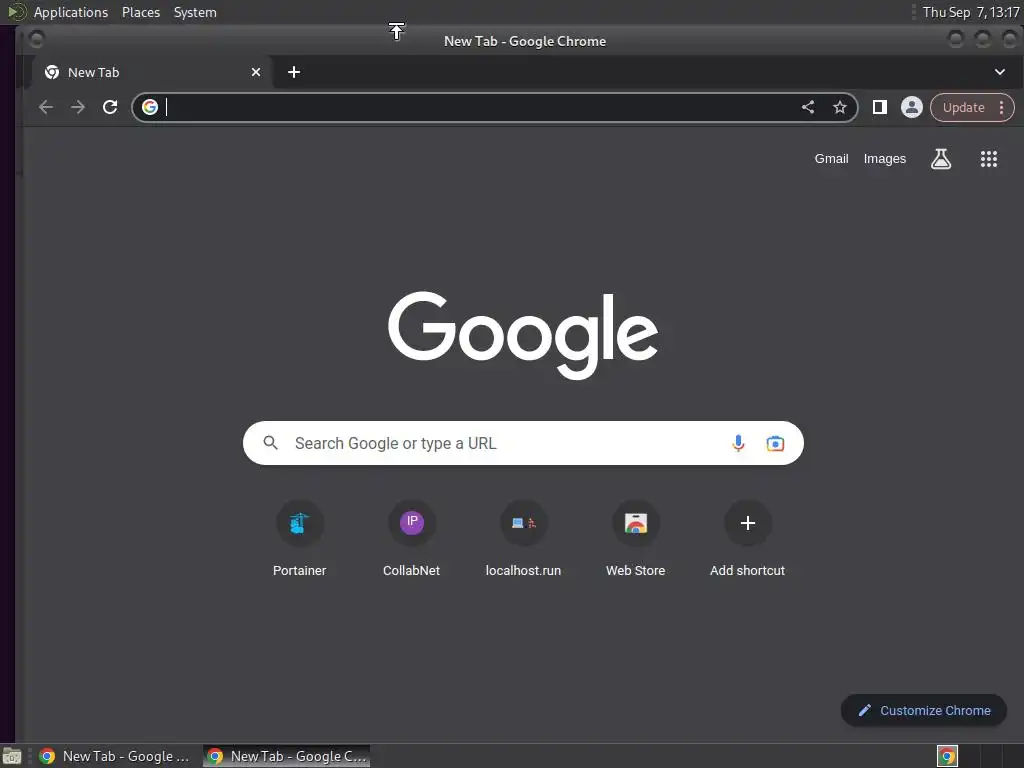1024x768 pixels.
Task: Open the Chrome side panel
Action: click(x=880, y=107)
